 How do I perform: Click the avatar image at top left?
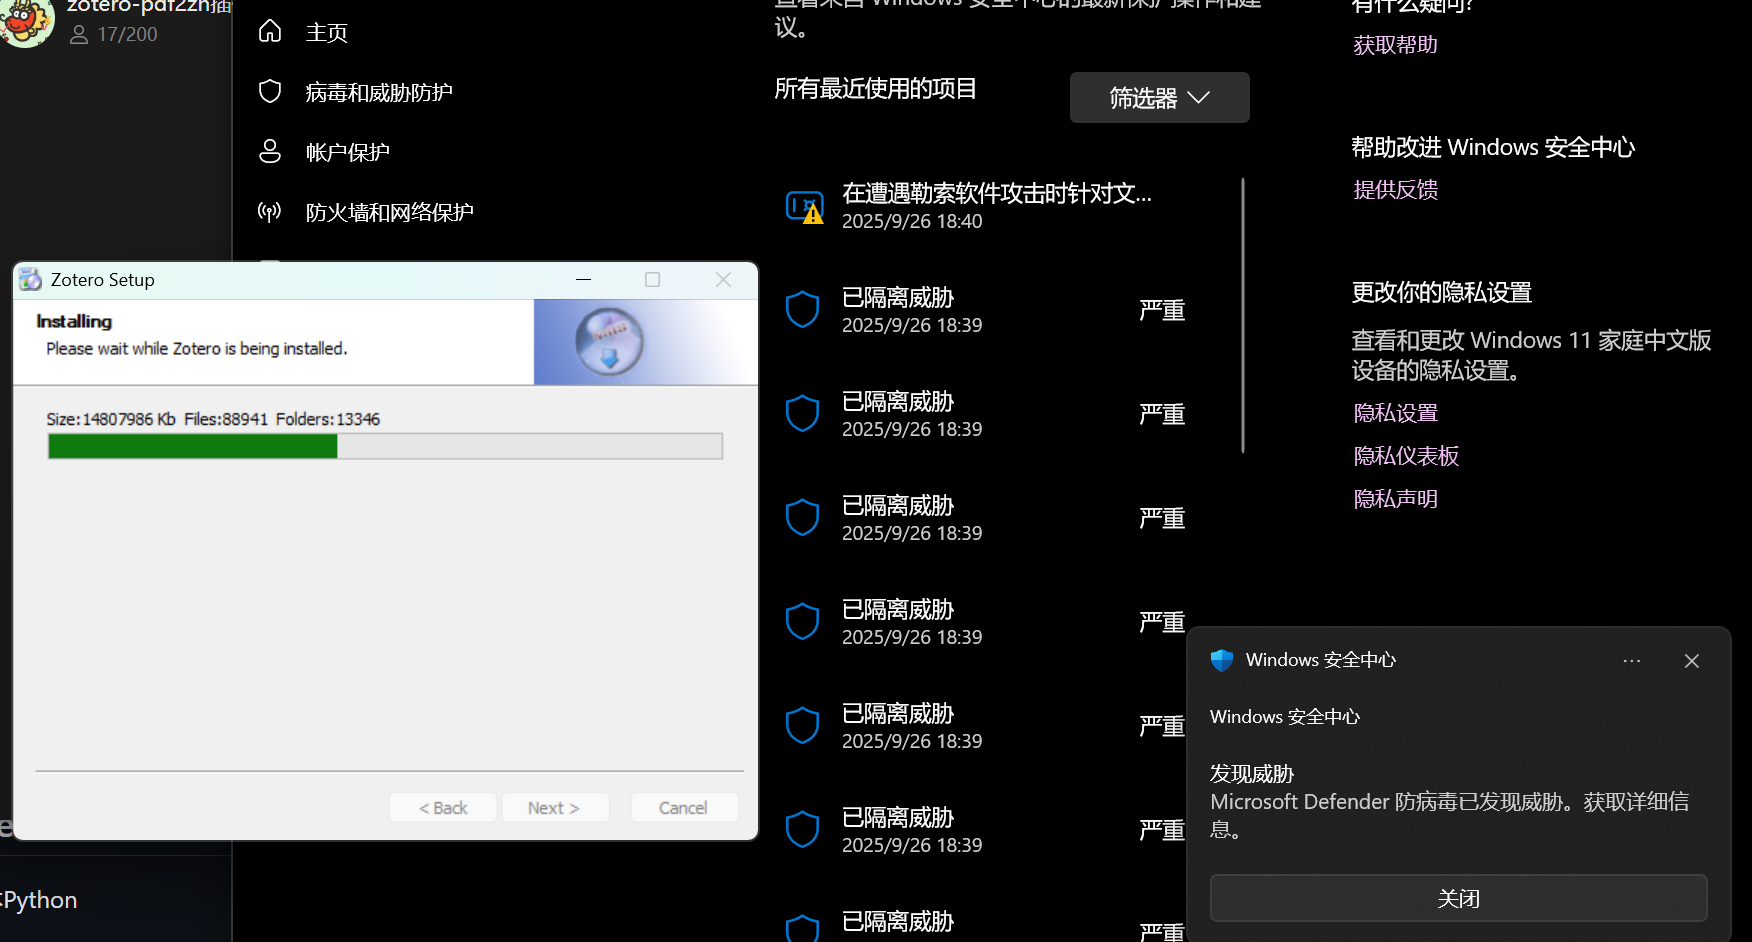pos(26,22)
